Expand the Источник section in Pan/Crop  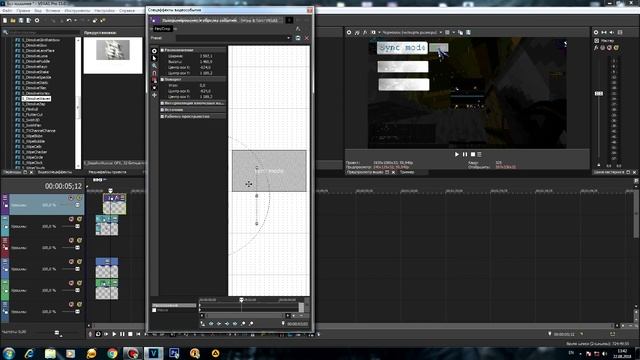tap(162, 110)
